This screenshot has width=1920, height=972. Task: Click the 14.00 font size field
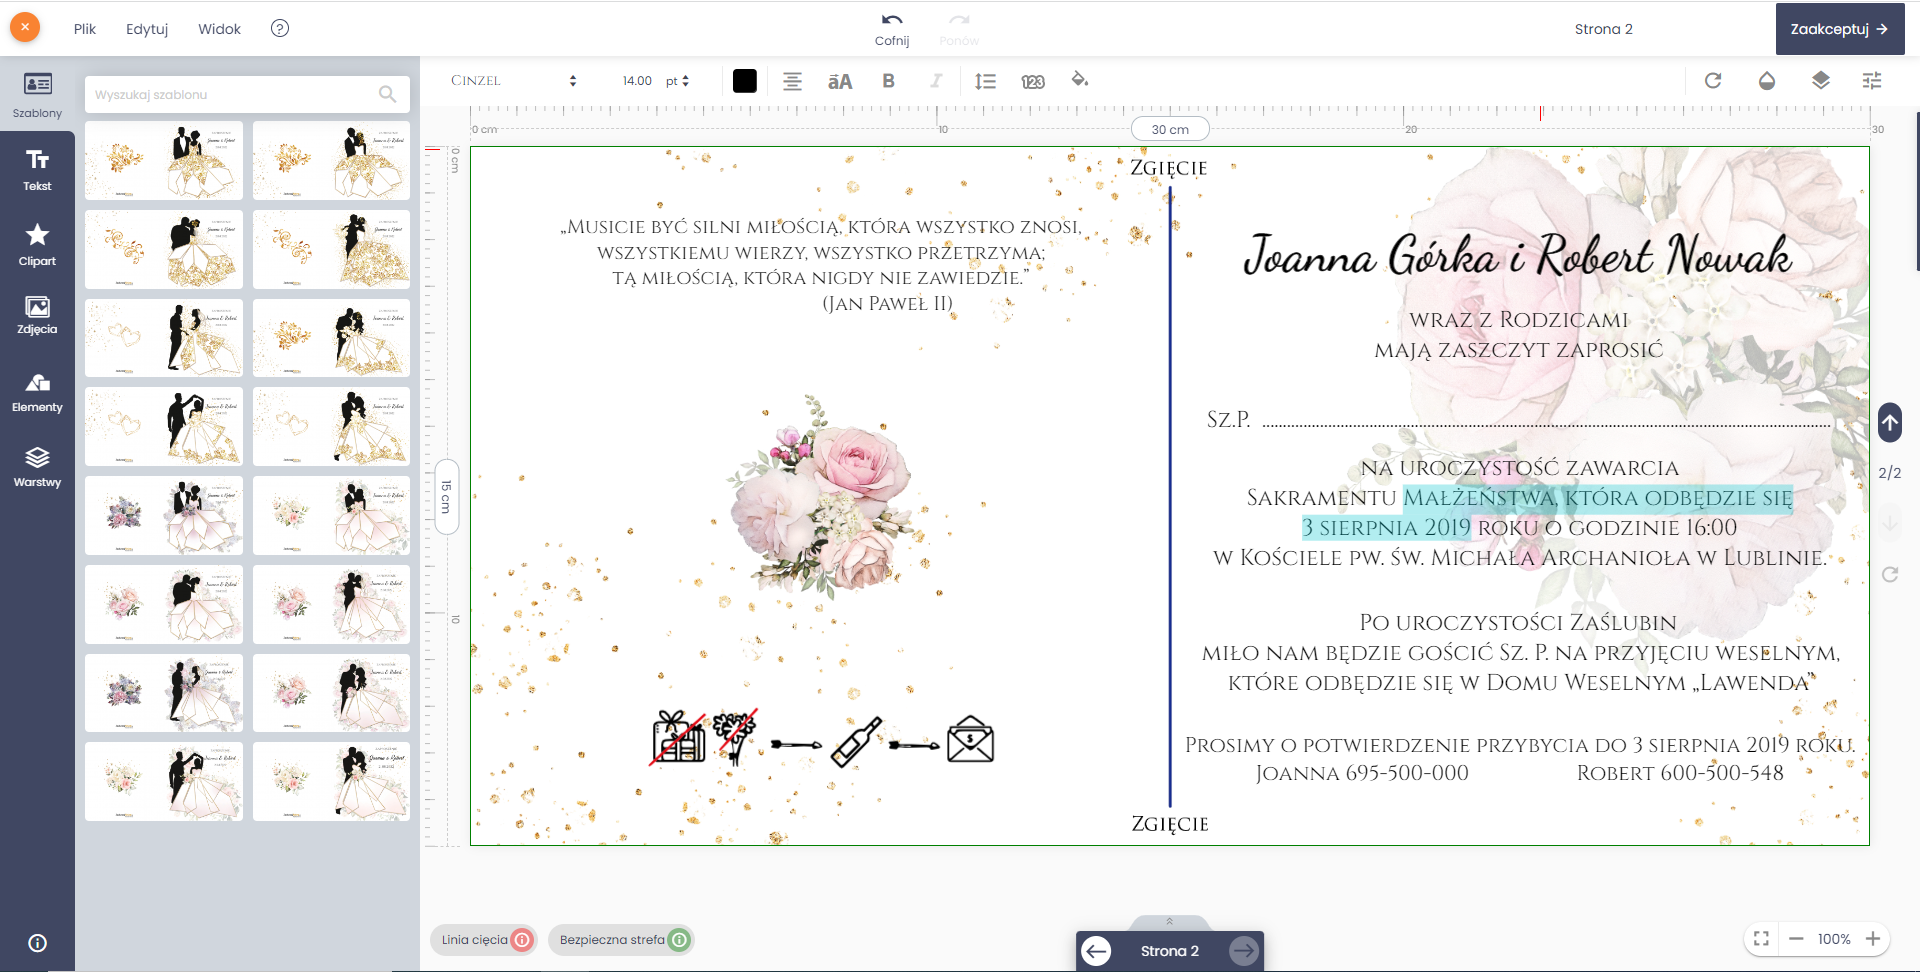point(637,81)
